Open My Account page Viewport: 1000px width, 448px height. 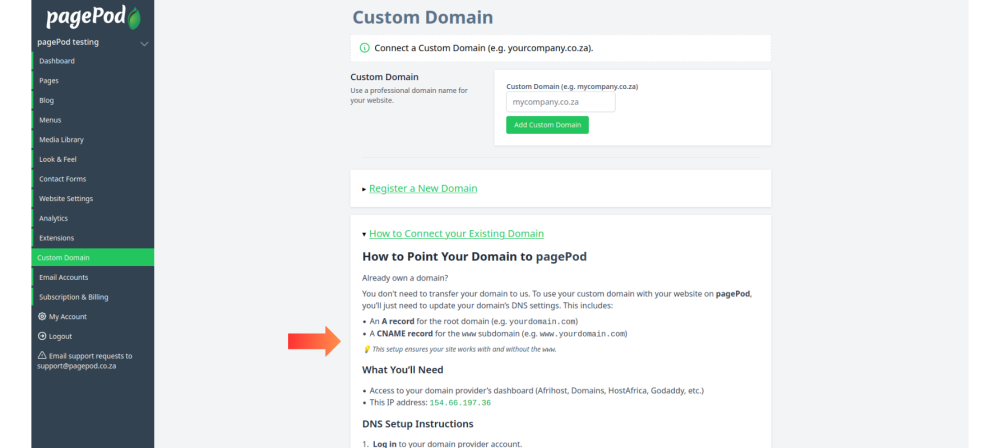pos(68,317)
